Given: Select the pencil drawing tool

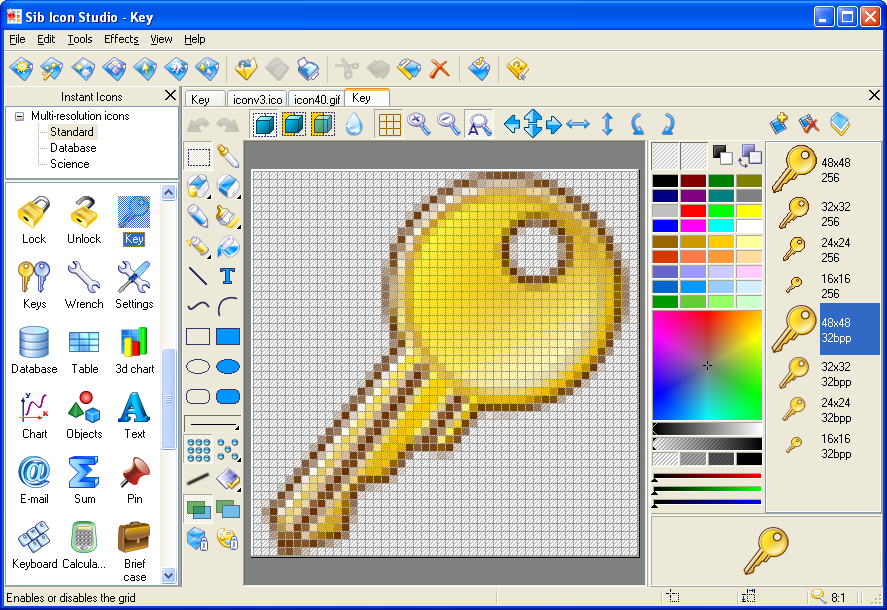Looking at the screenshot, I should tap(198, 215).
